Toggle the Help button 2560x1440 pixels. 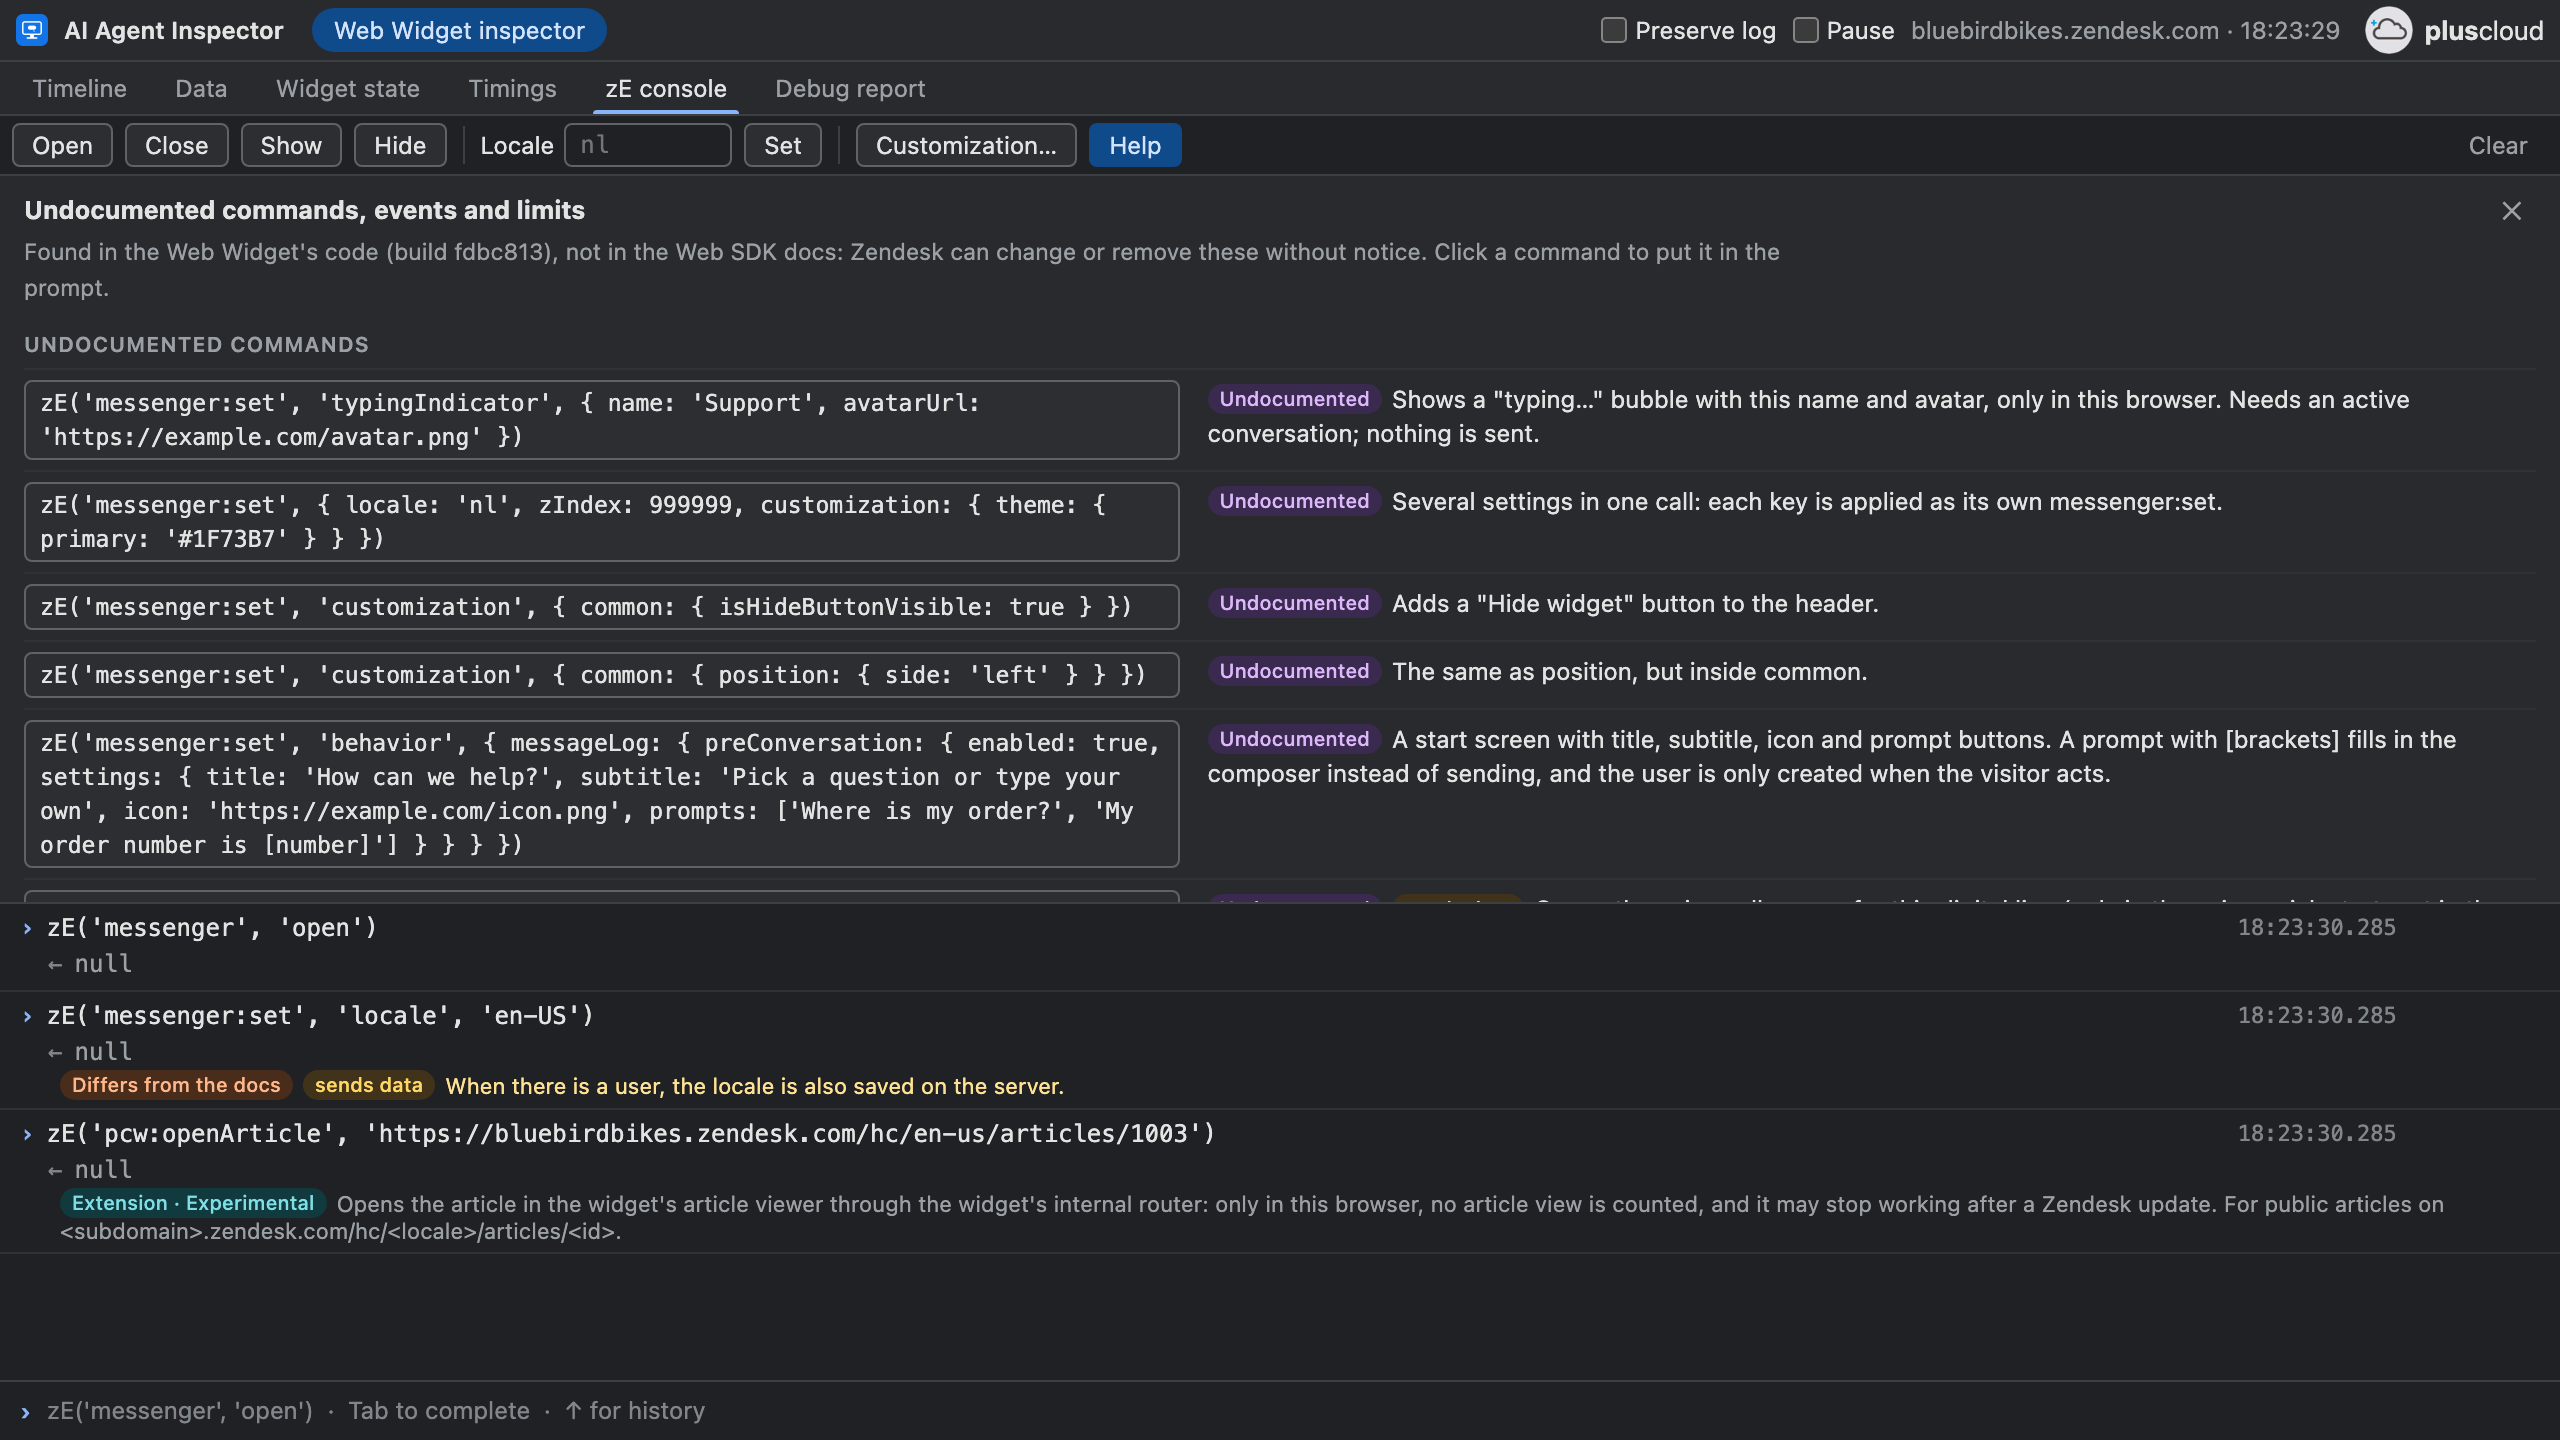(1135, 145)
